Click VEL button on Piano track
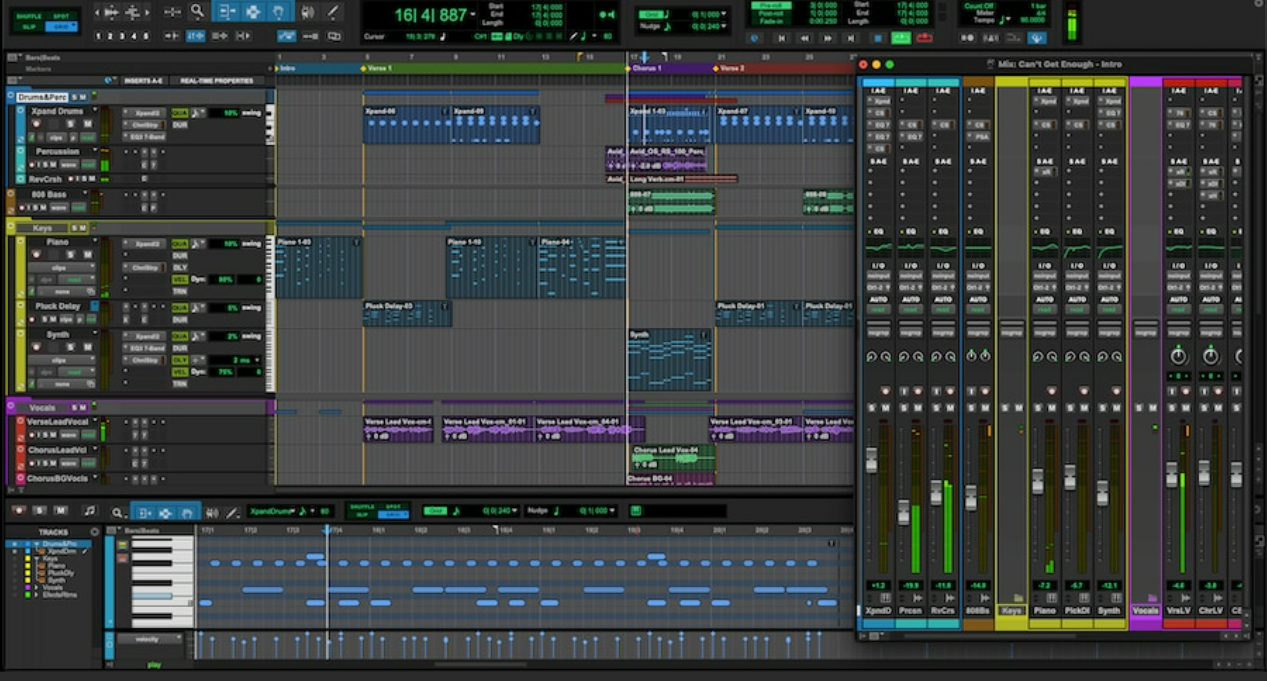The height and width of the screenshot is (681, 1267). pos(180,280)
